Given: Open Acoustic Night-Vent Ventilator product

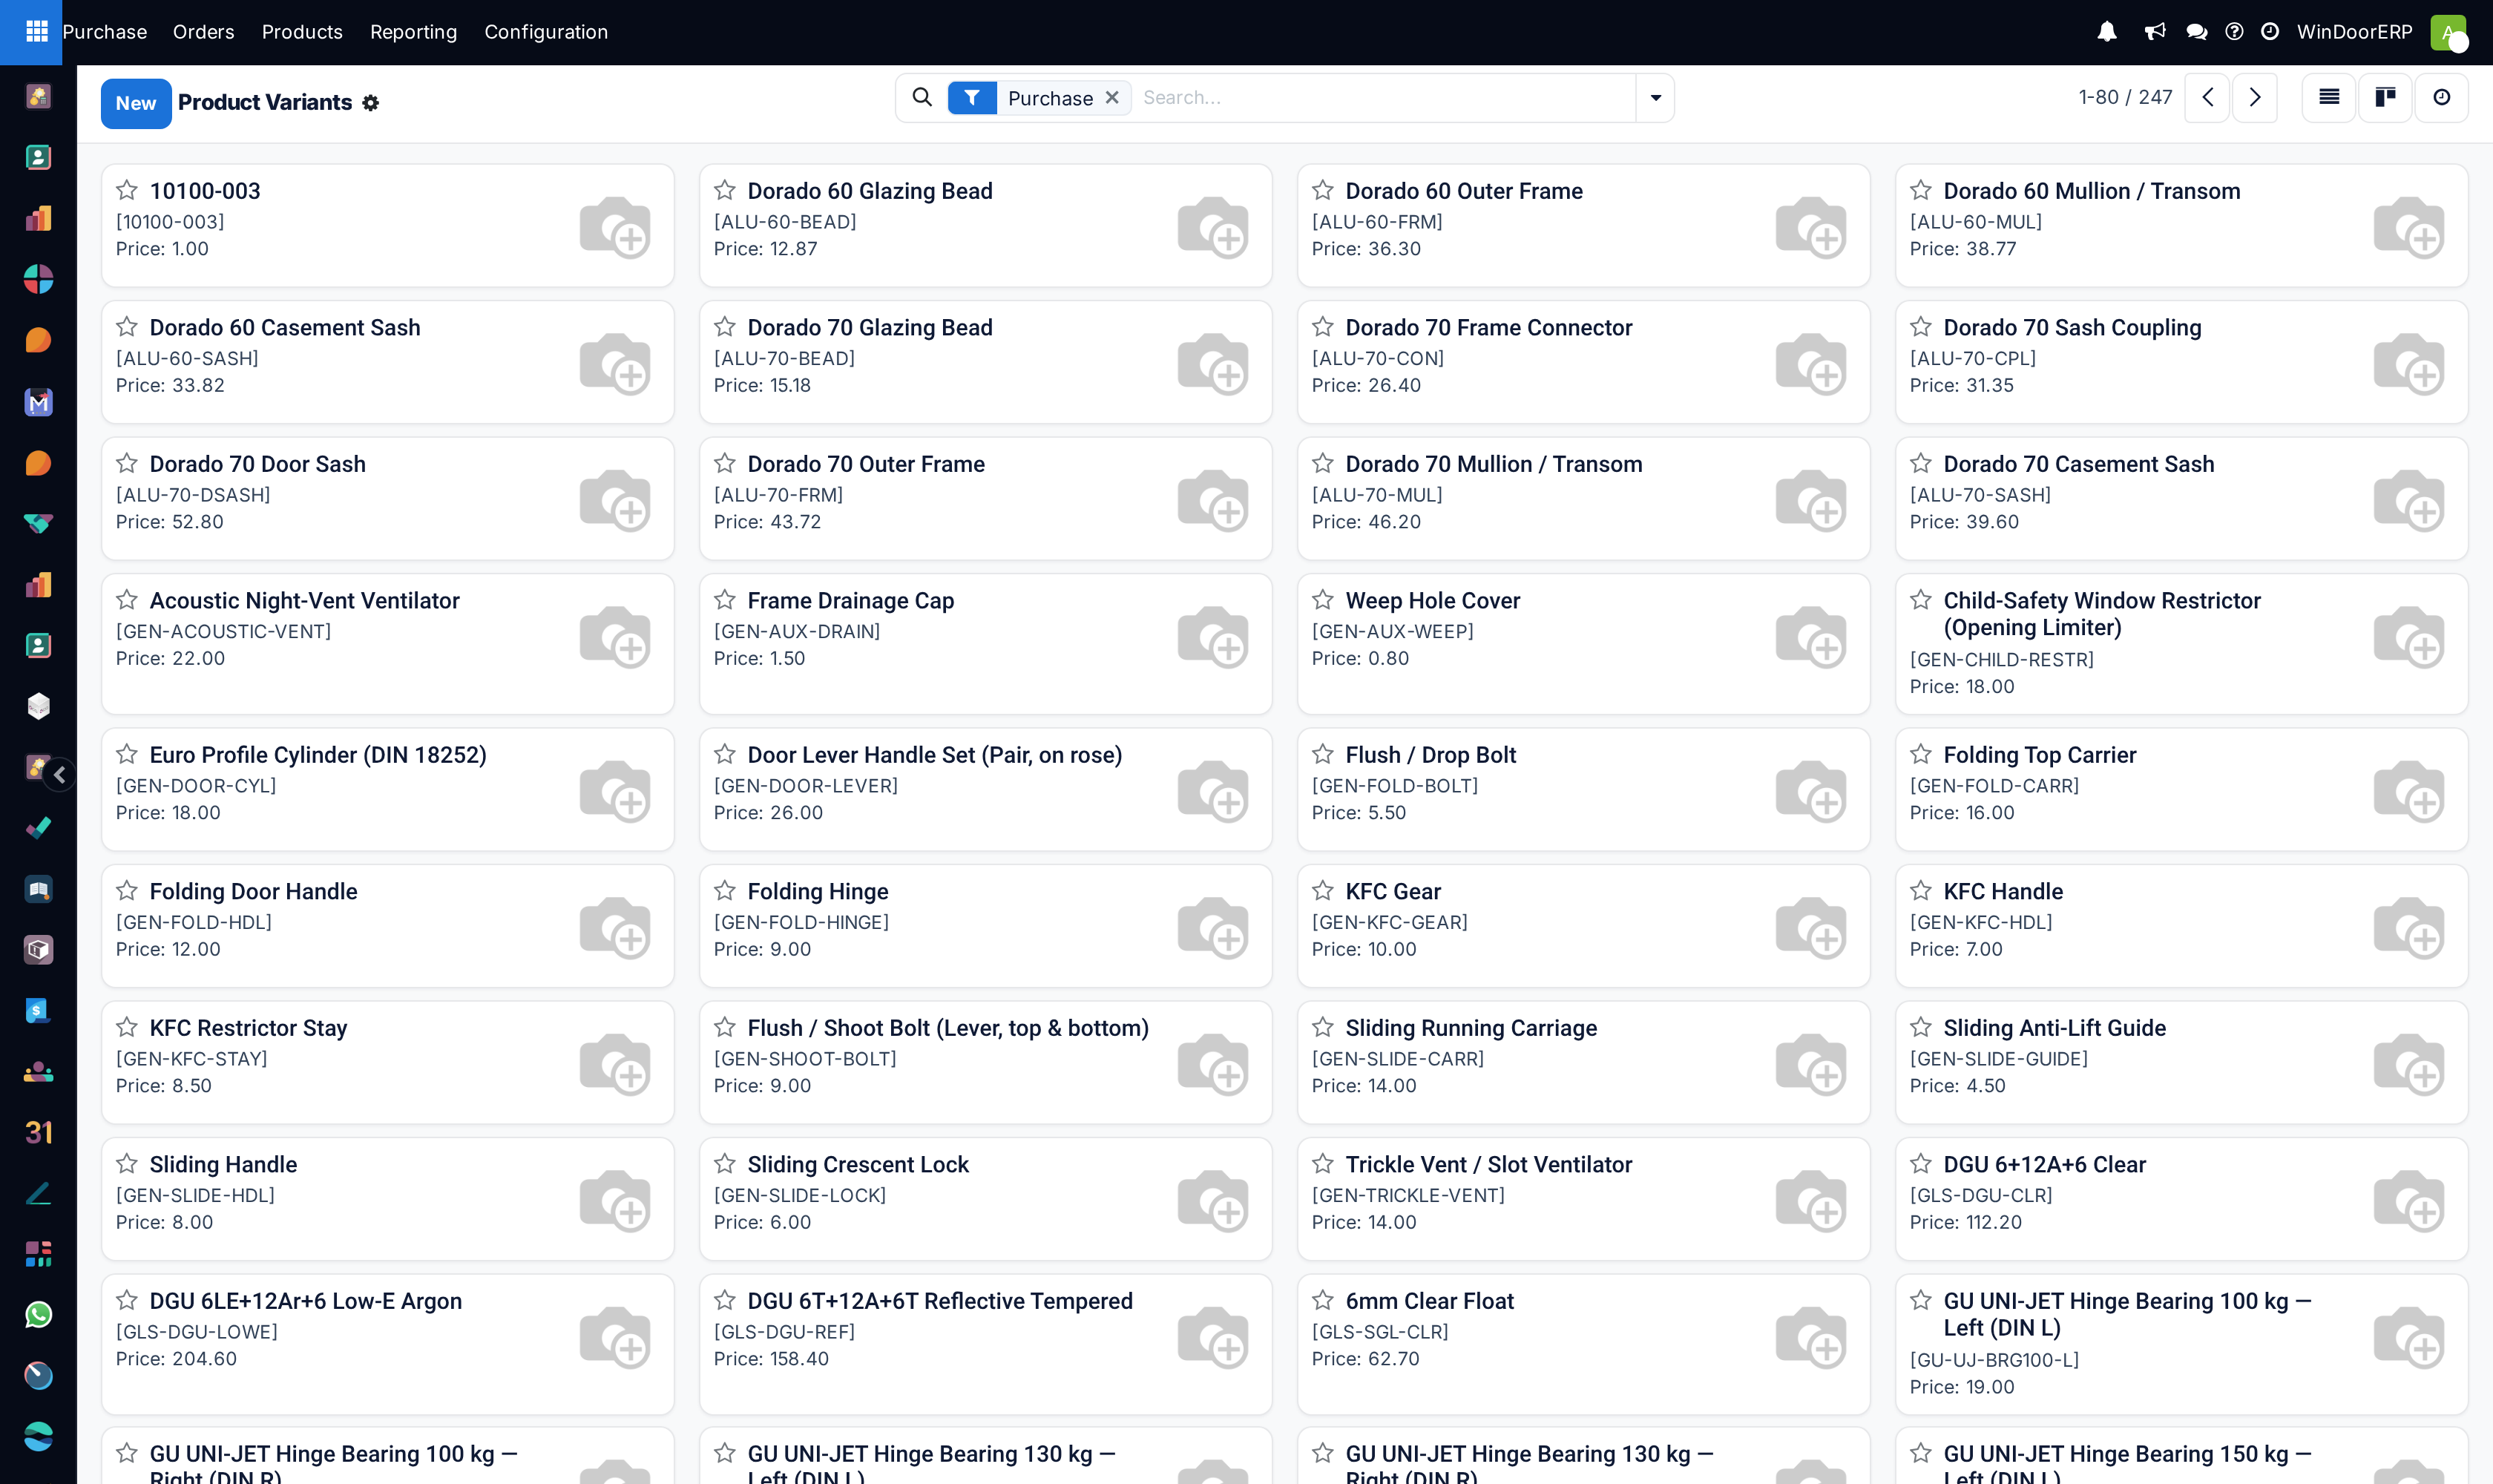Looking at the screenshot, I should tap(387, 643).
